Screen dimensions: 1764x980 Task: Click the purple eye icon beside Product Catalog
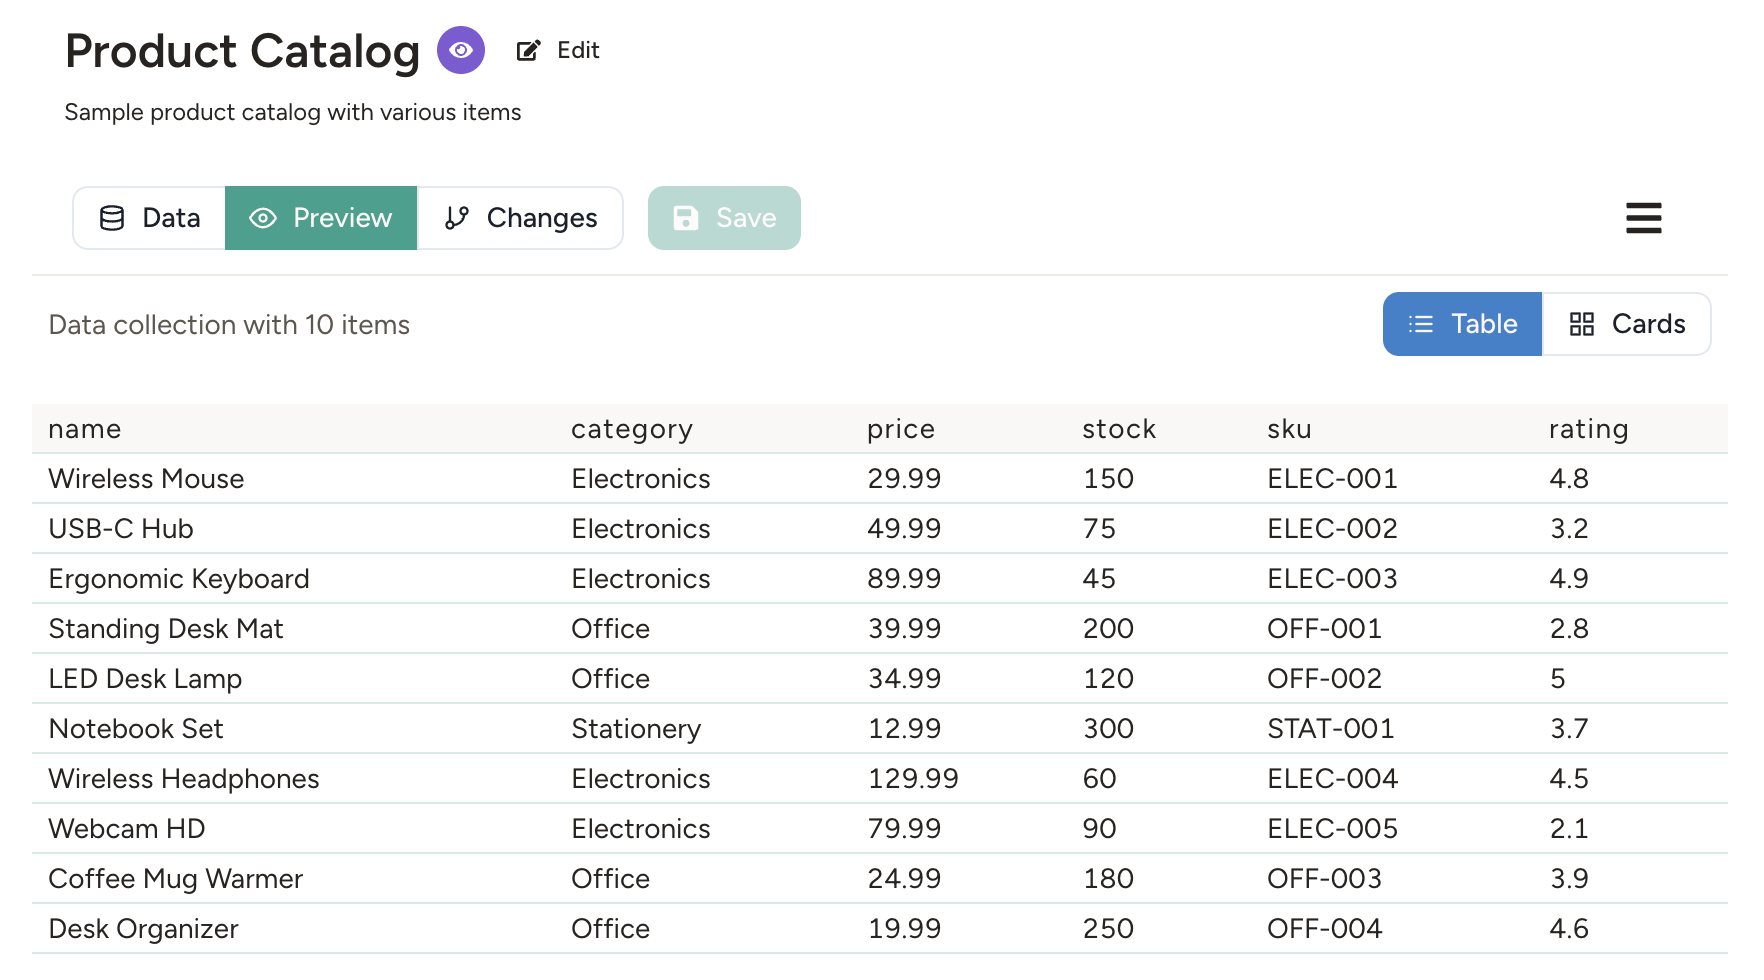tap(460, 50)
